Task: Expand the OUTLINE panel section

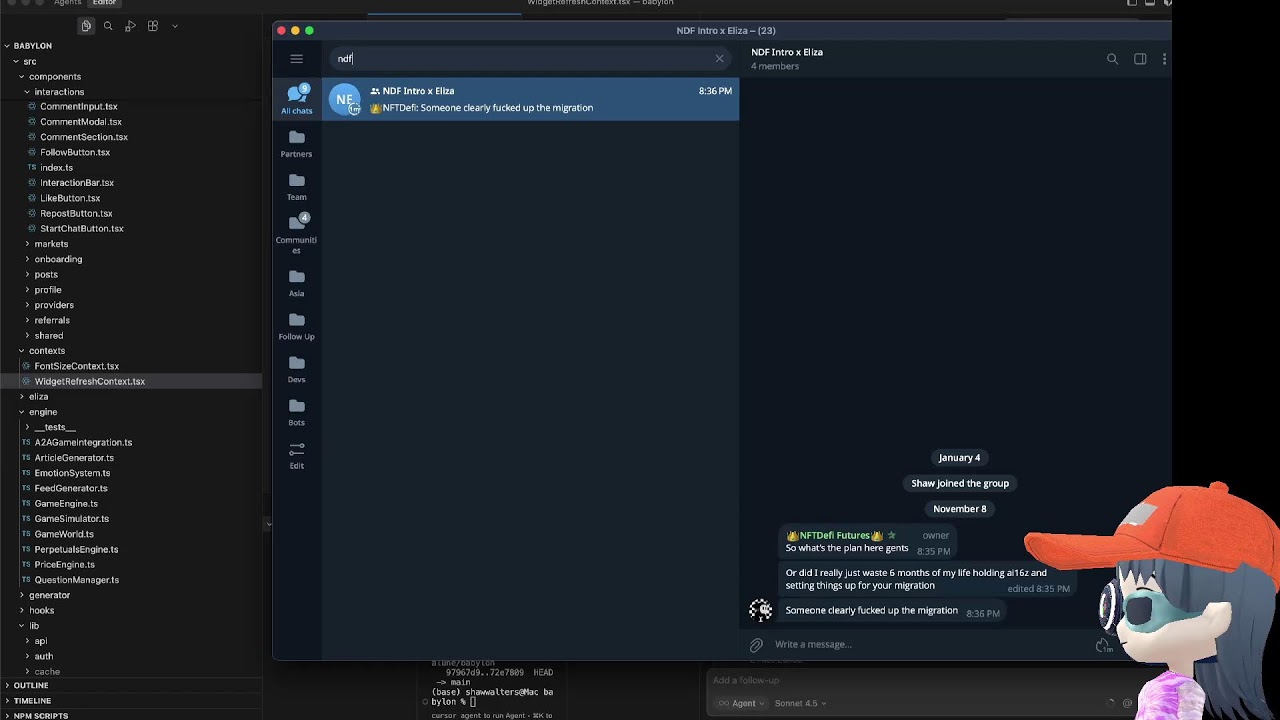Action: (31, 686)
